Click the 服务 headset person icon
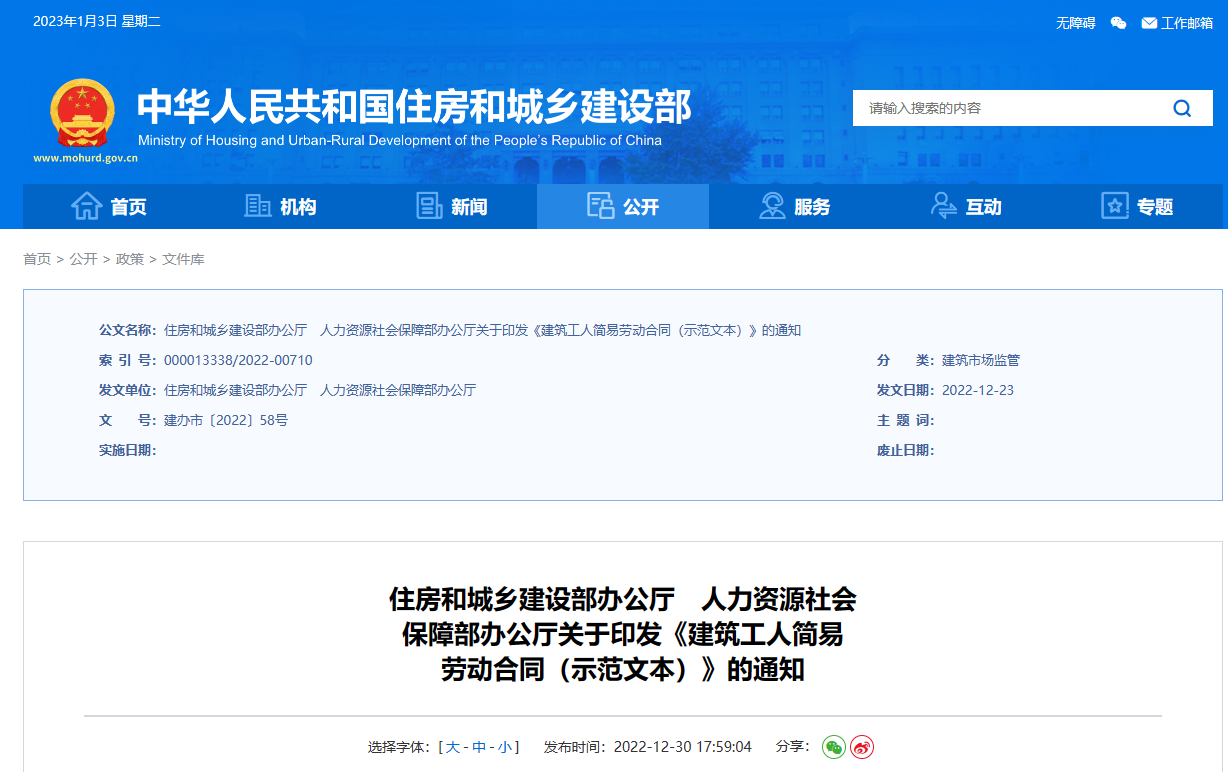 coord(772,206)
